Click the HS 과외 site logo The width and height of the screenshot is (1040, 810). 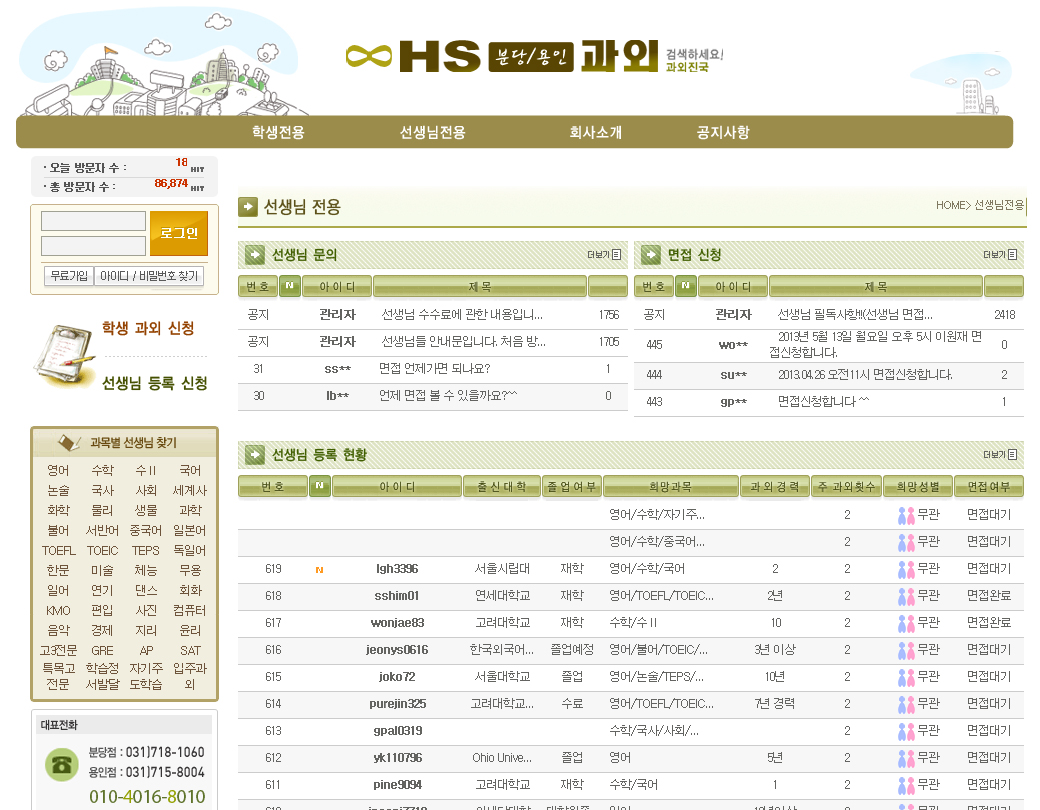533,55
